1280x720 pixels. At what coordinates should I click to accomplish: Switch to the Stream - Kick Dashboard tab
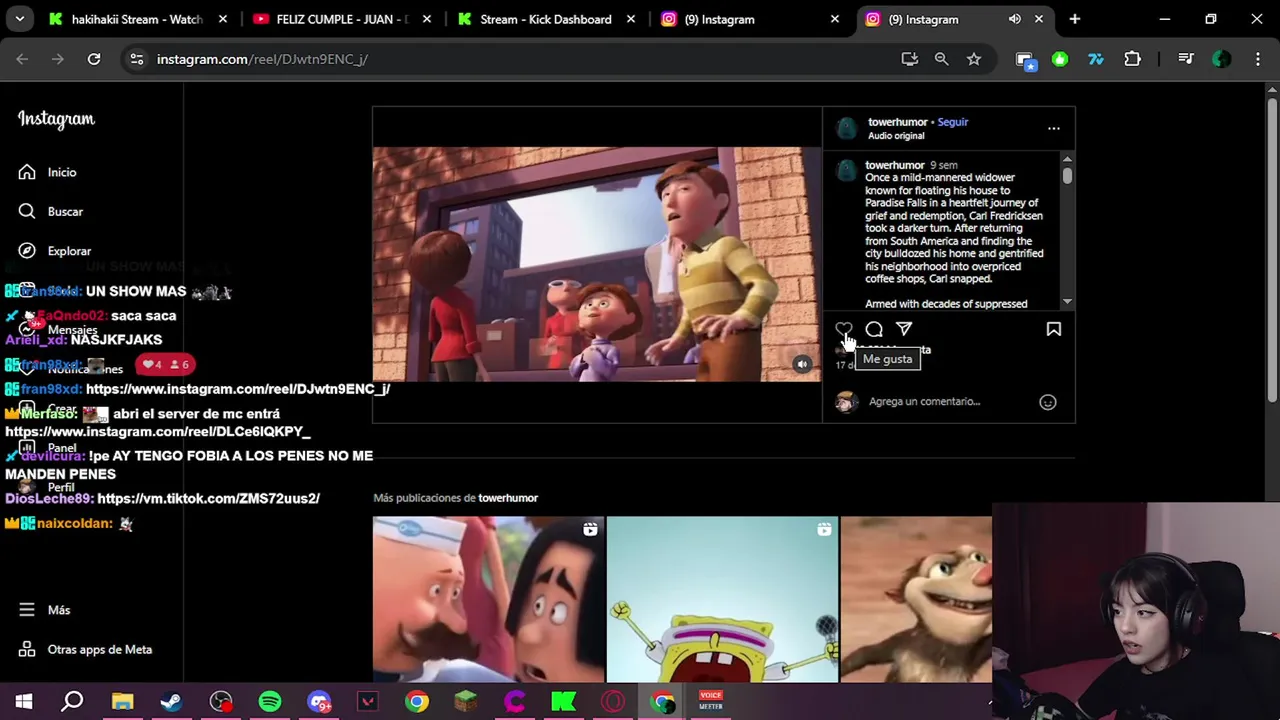pos(547,19)
